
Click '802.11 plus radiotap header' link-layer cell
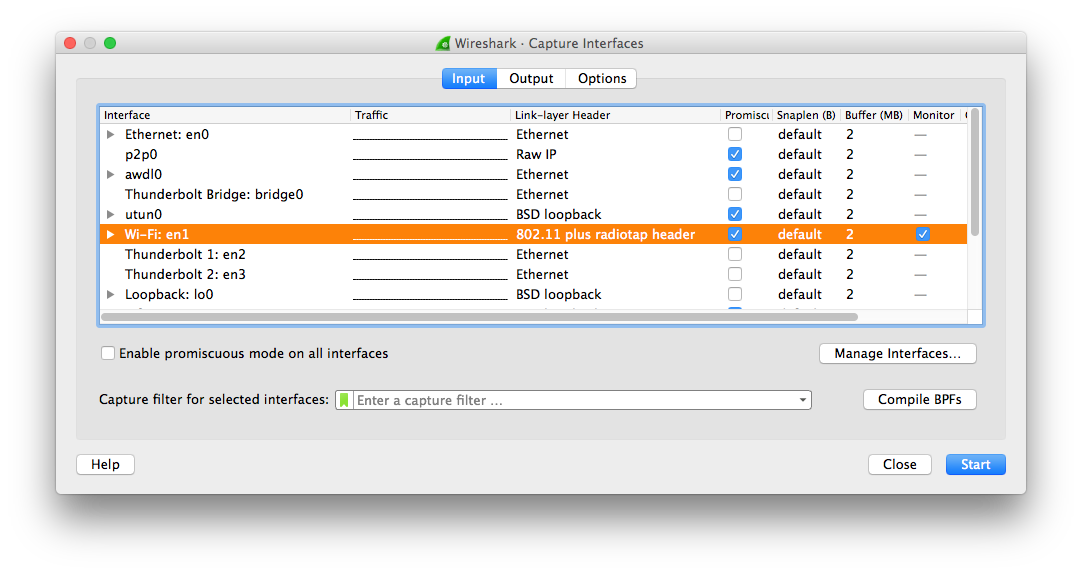[606, 235]
